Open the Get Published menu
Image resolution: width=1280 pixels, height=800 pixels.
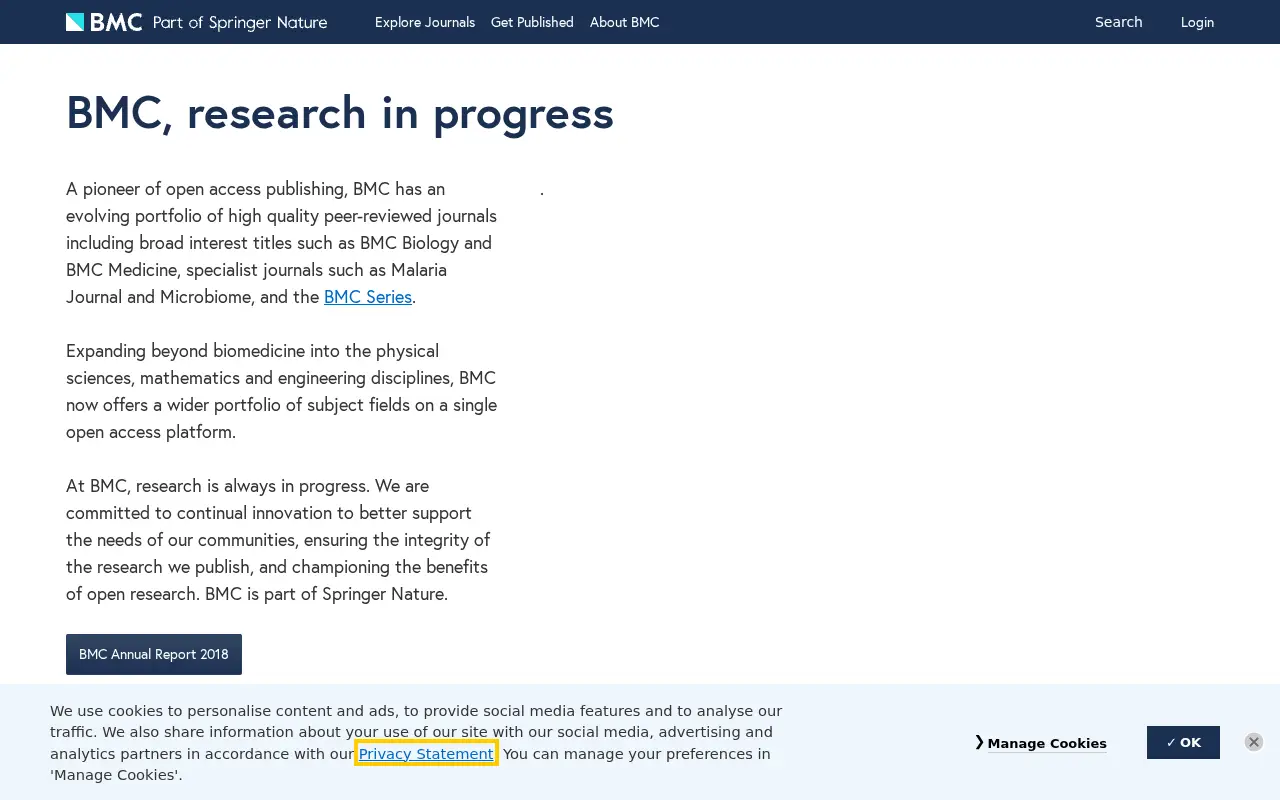pos(532,22)
